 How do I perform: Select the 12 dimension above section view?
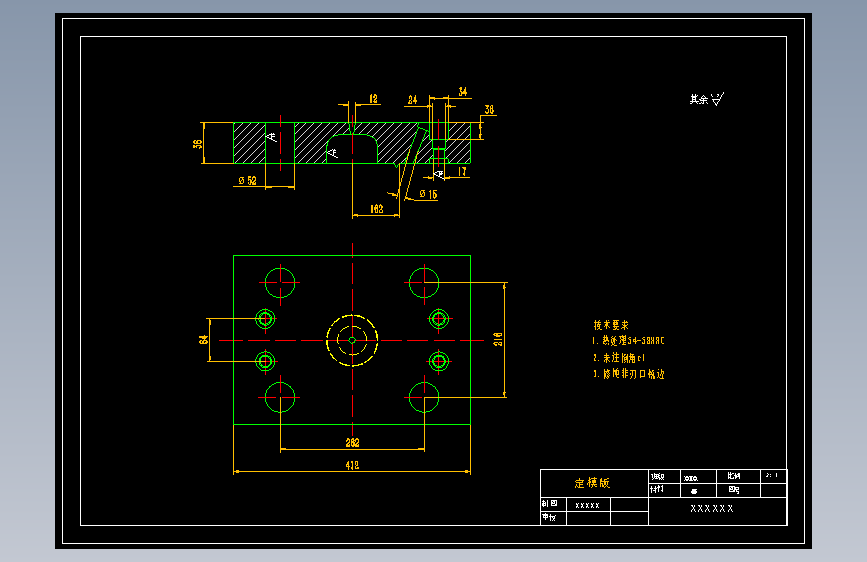pos(373,98)
